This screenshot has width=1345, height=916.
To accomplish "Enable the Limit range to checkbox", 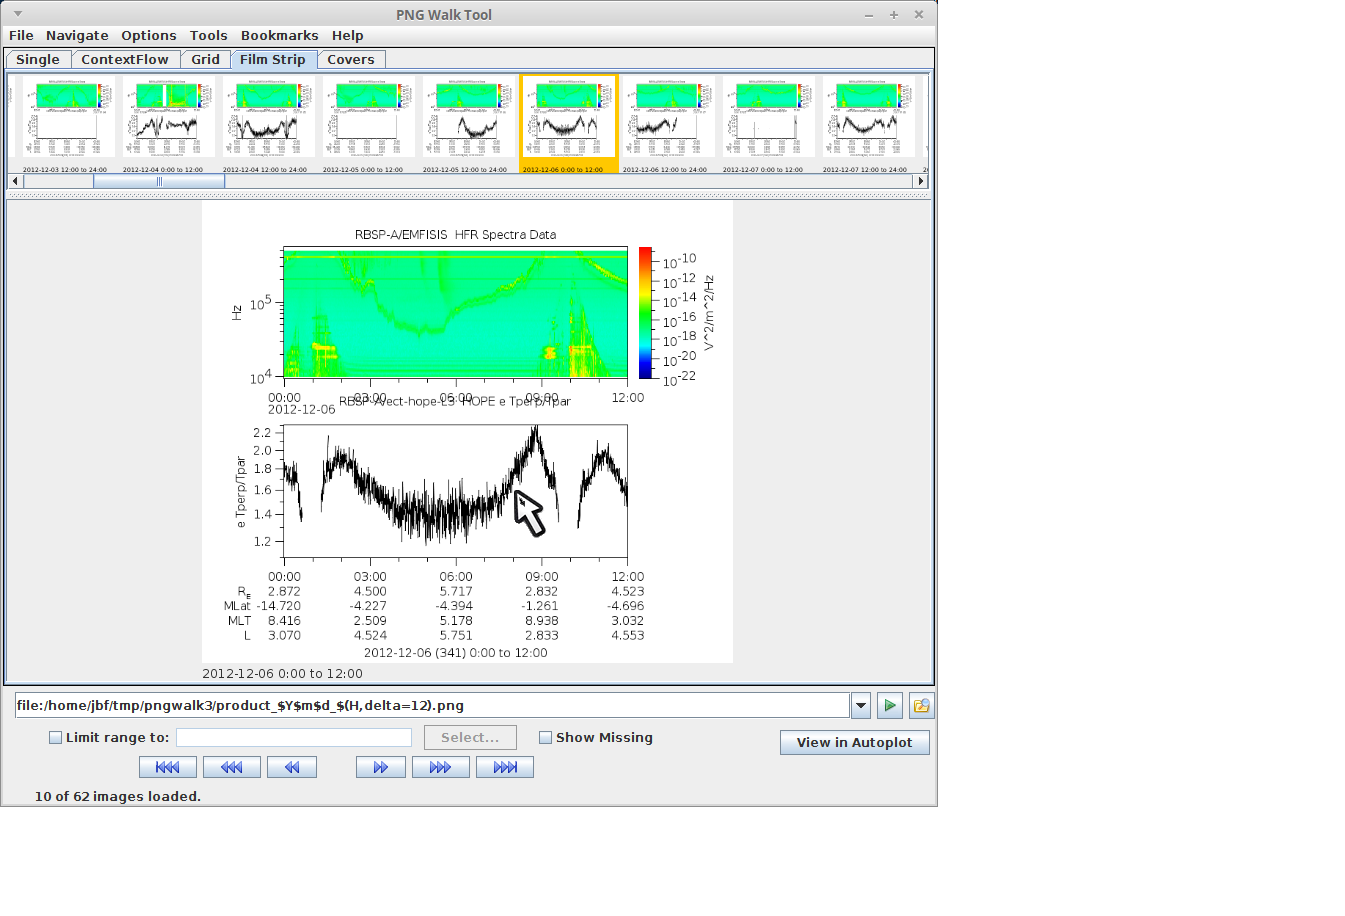I will tap(56, 738).
